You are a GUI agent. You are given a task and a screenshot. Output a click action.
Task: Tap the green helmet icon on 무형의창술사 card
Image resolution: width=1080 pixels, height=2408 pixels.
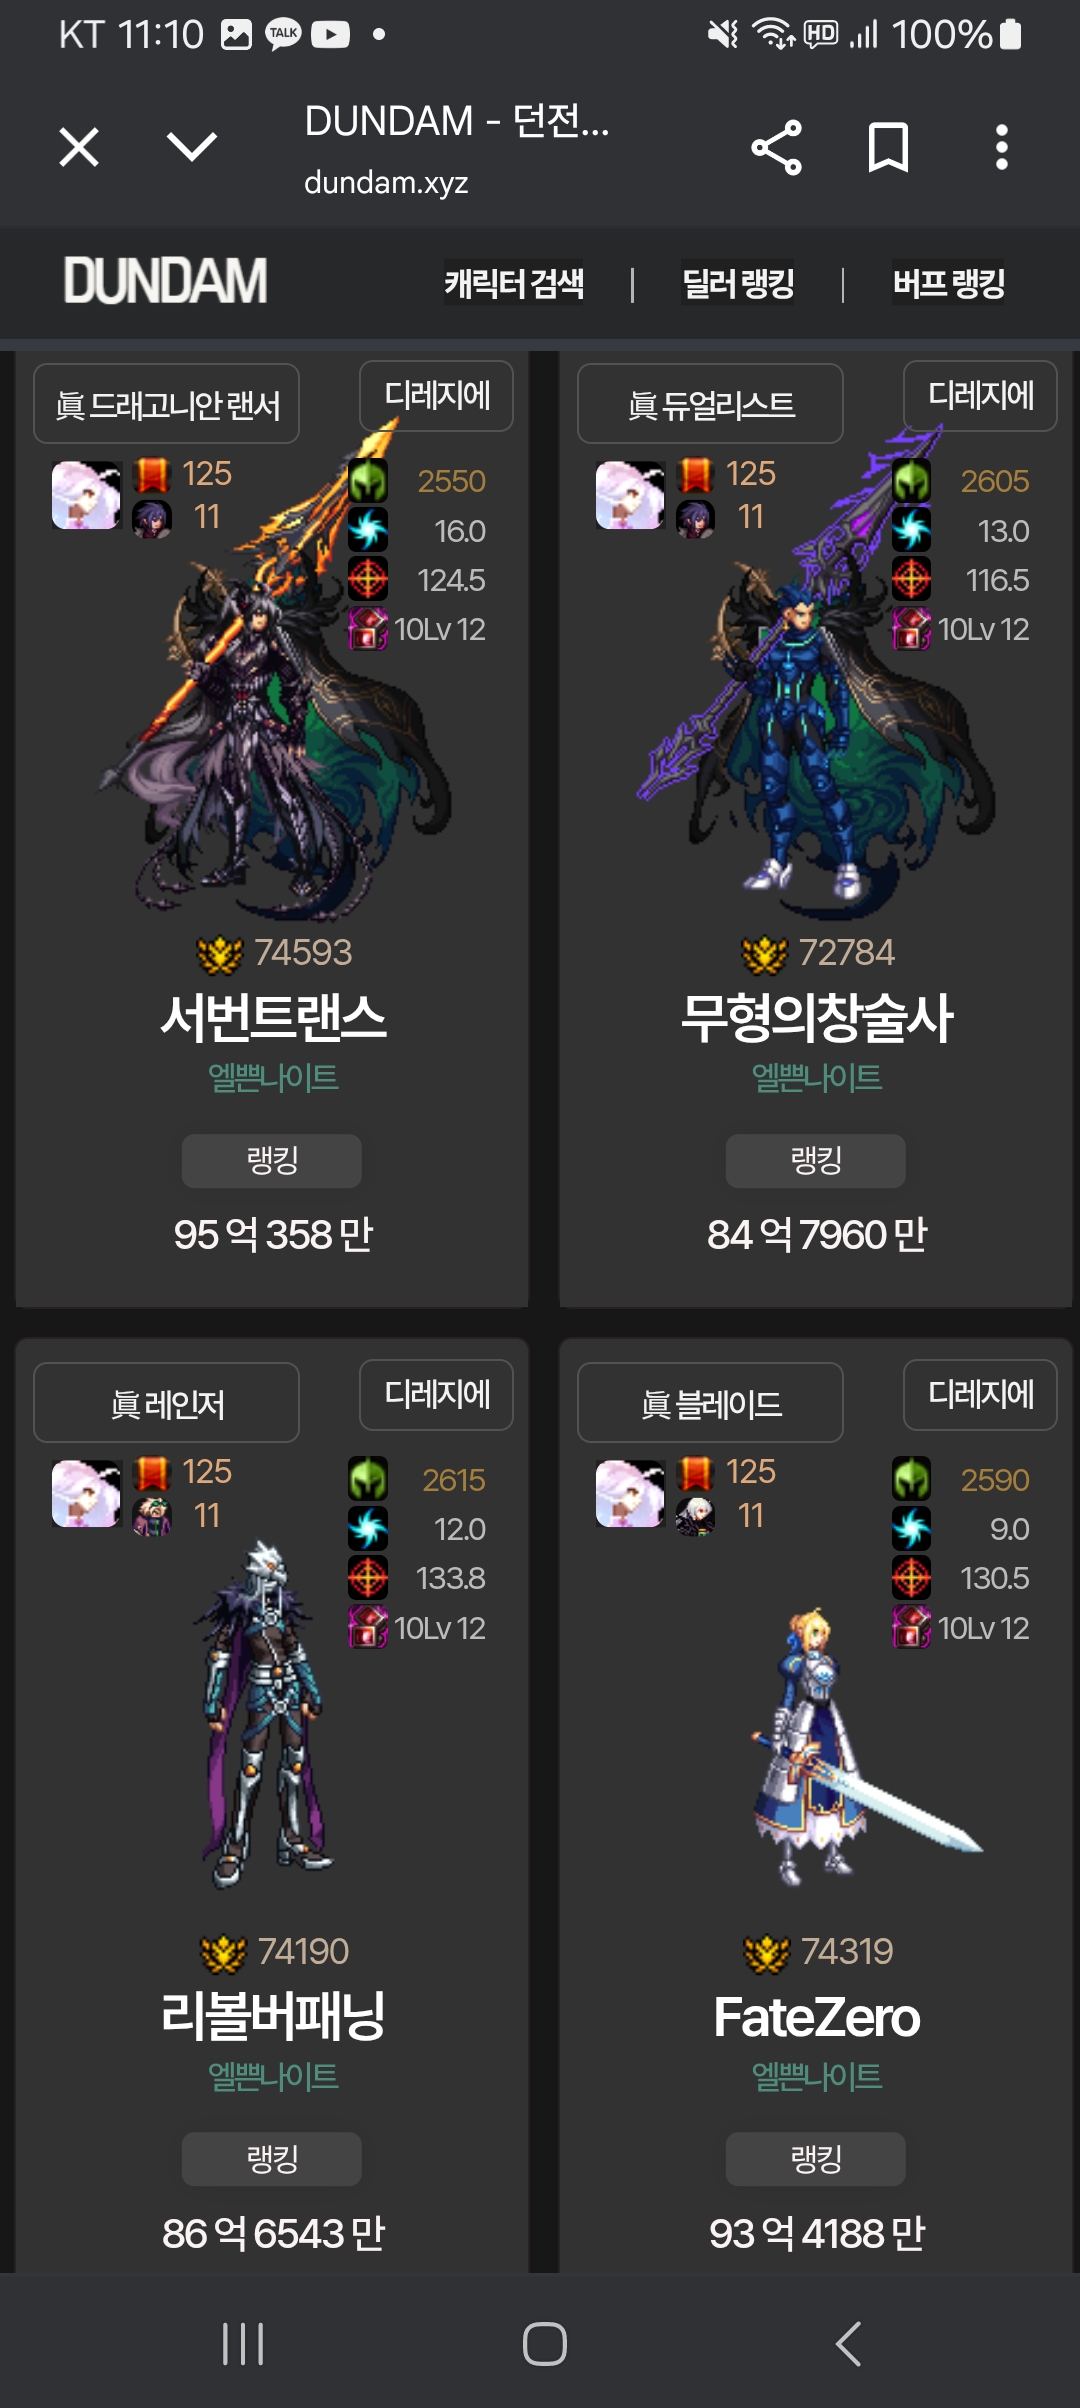point(911,481)
